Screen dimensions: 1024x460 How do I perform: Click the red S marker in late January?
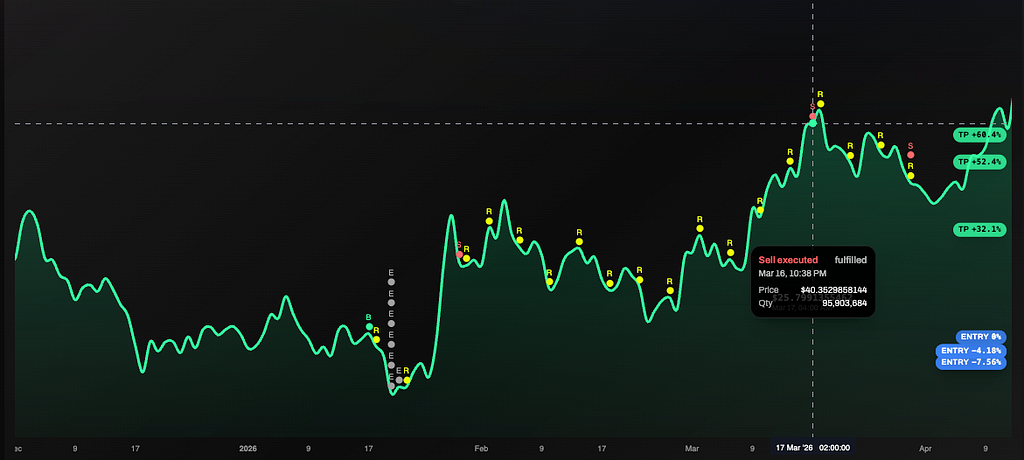[459, 254]
